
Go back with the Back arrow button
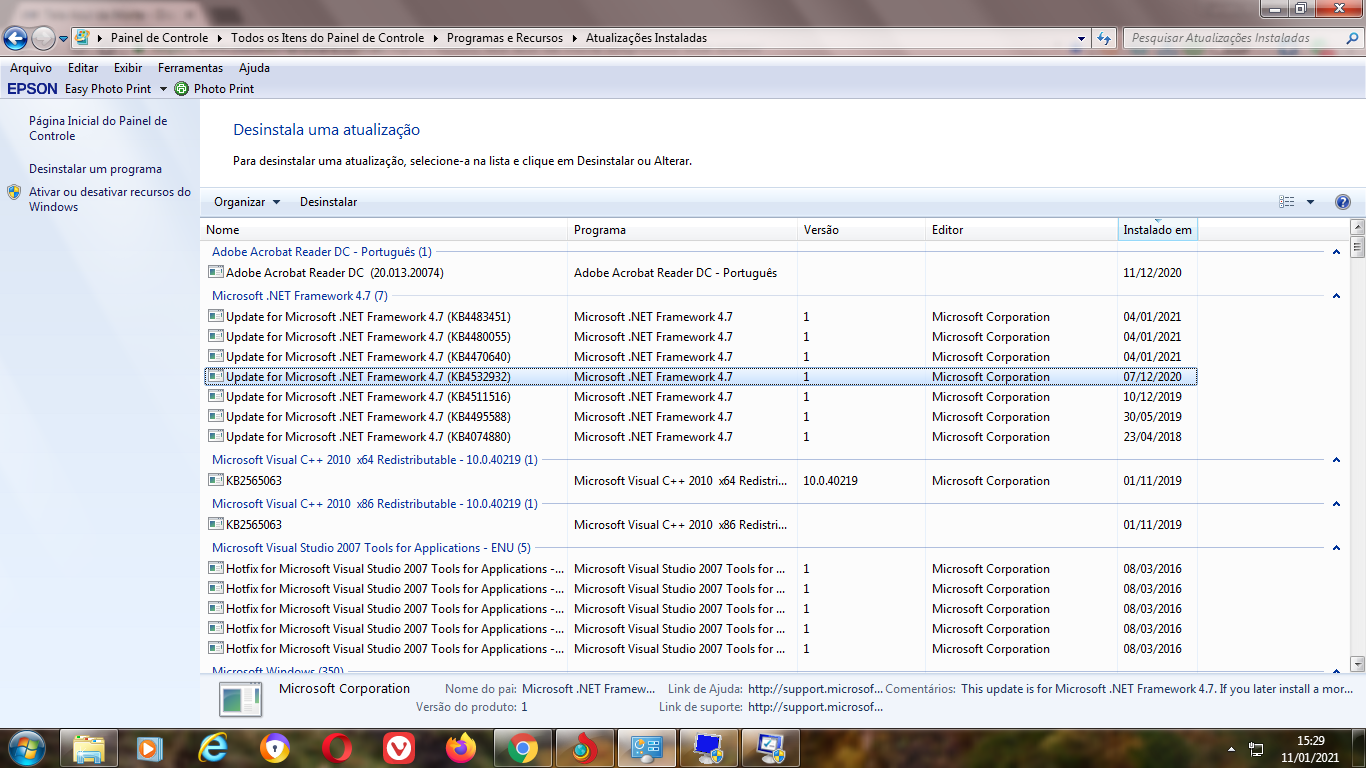(15, 38)
